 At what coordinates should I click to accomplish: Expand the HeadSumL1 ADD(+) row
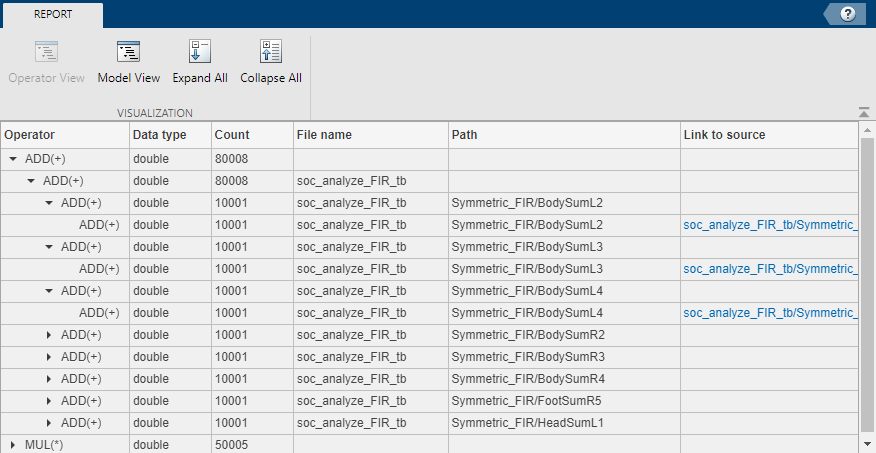(49, 423)
